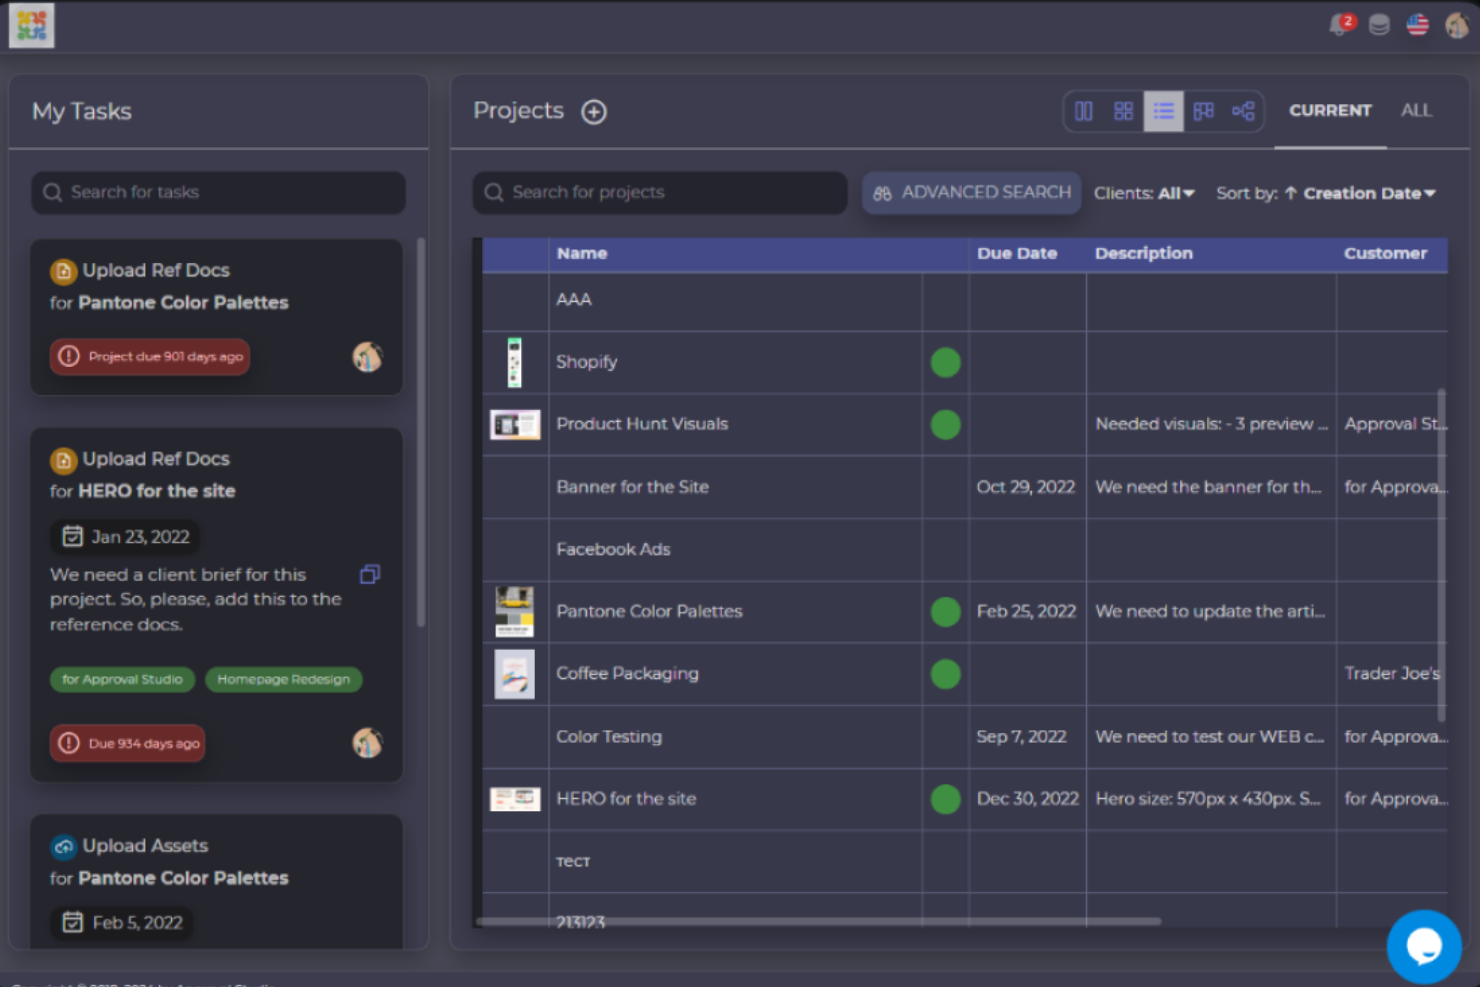Sort by the Name column header
Image resolution: width=1480 pixels, height=987 pixels.
coord(582,254)
